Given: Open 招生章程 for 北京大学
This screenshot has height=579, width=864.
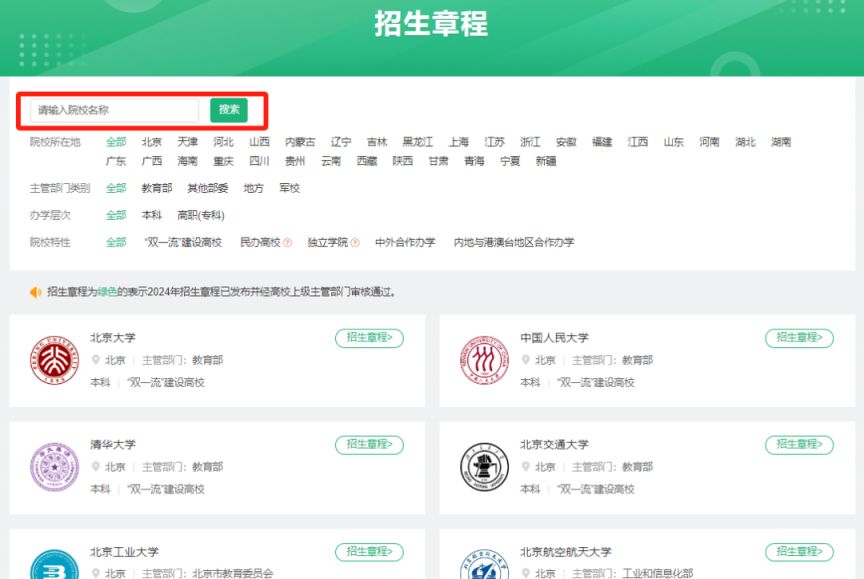Looking at the screenshot, I should tap(369, 338).
